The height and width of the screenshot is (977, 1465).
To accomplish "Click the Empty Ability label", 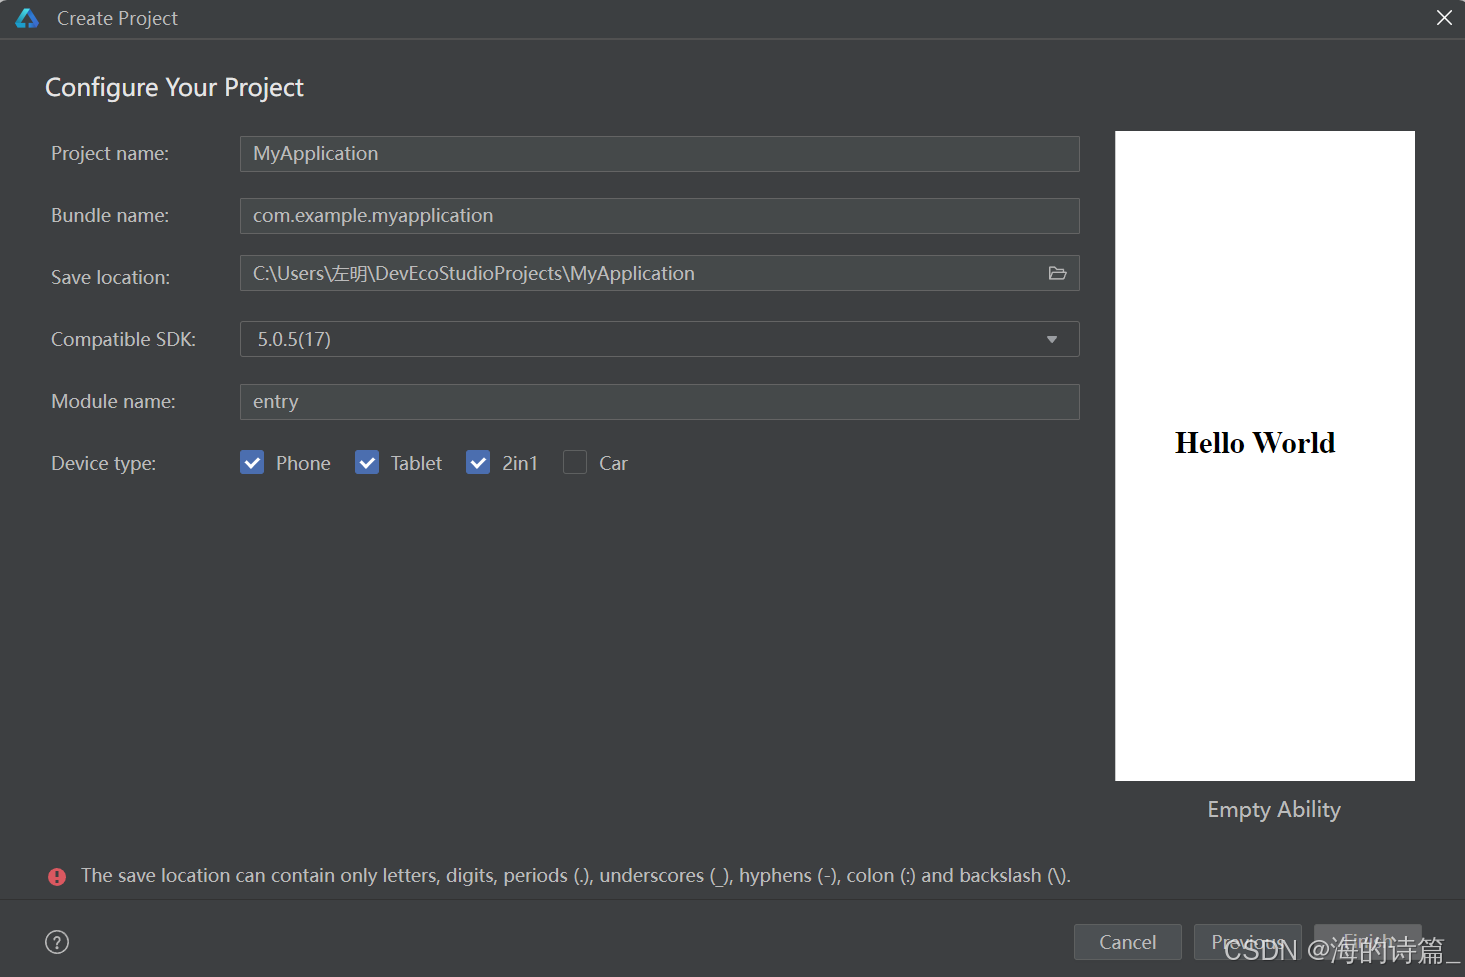I will [x=1274, y=810].
